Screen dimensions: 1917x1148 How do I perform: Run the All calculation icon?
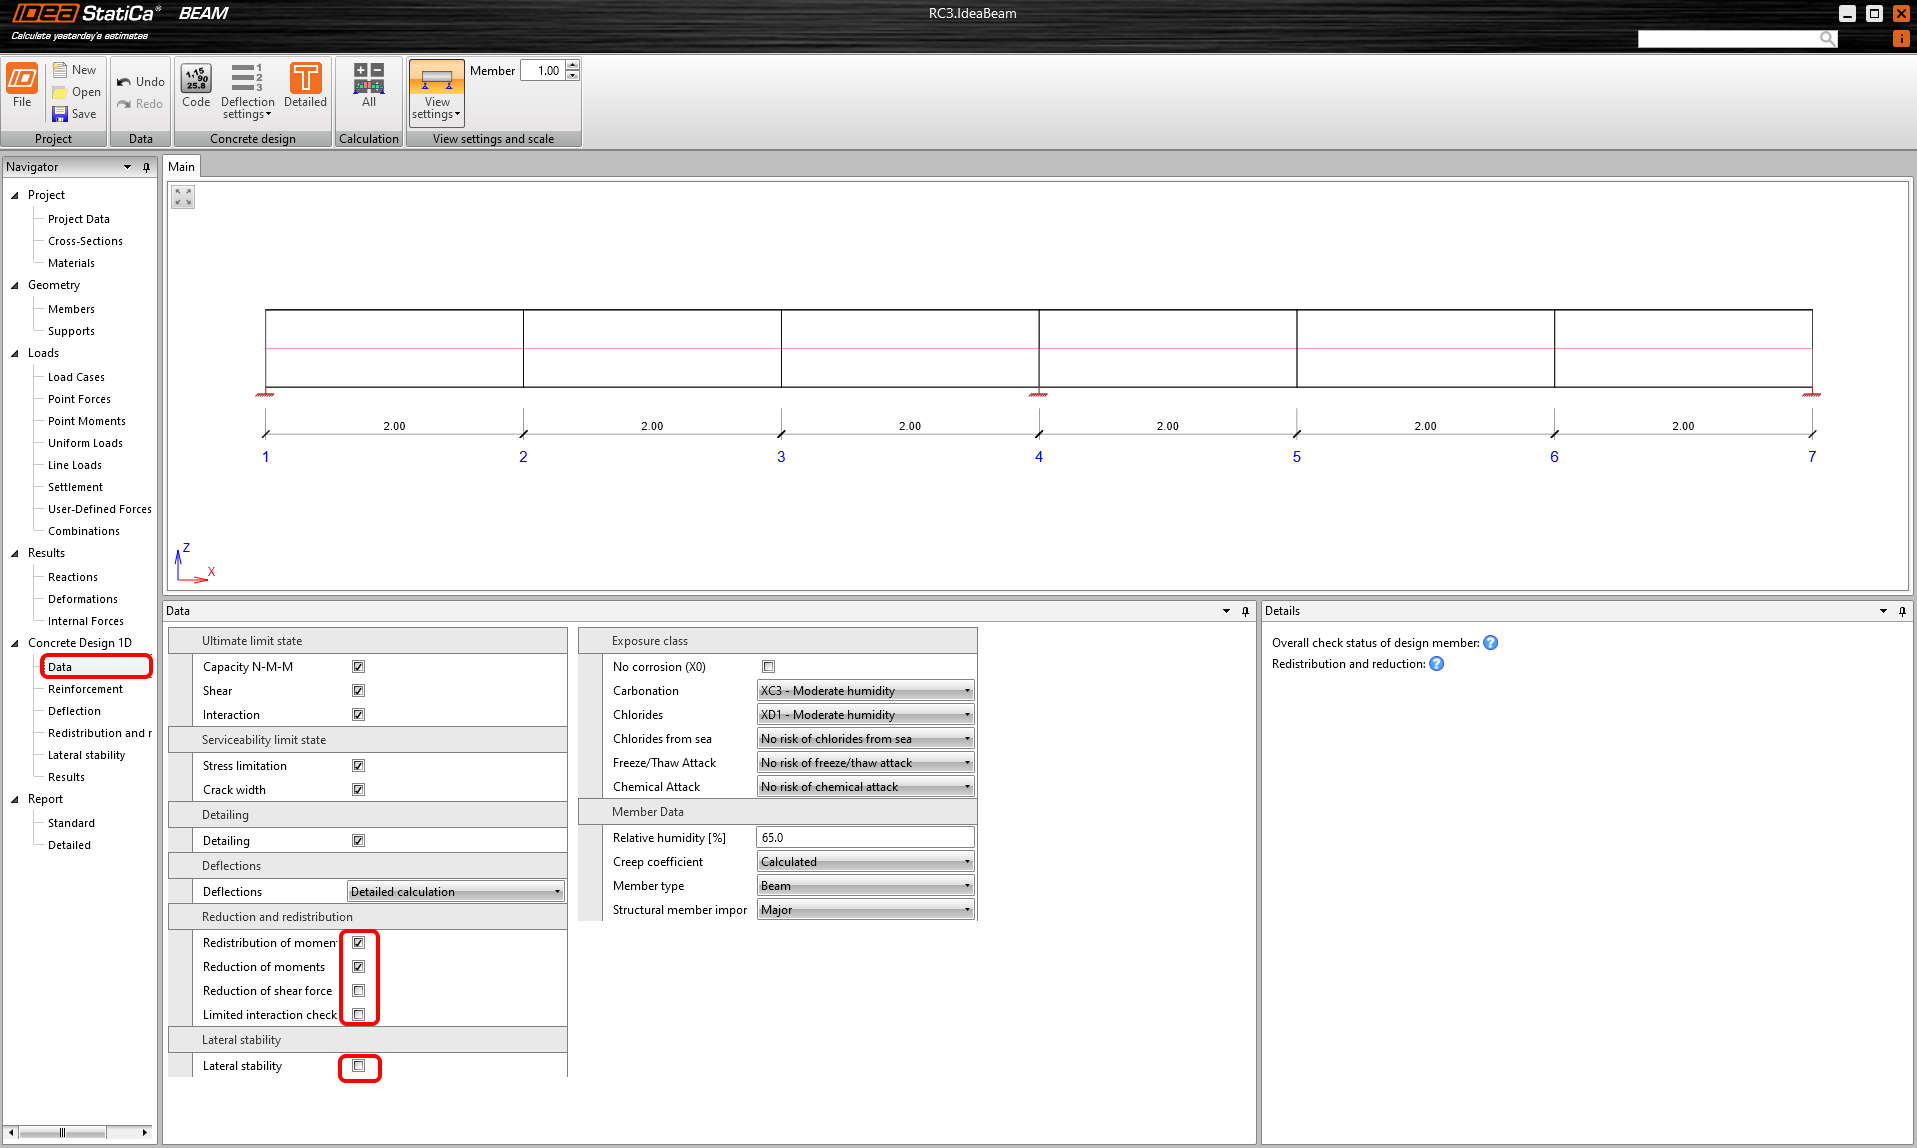tap(369, 80)
